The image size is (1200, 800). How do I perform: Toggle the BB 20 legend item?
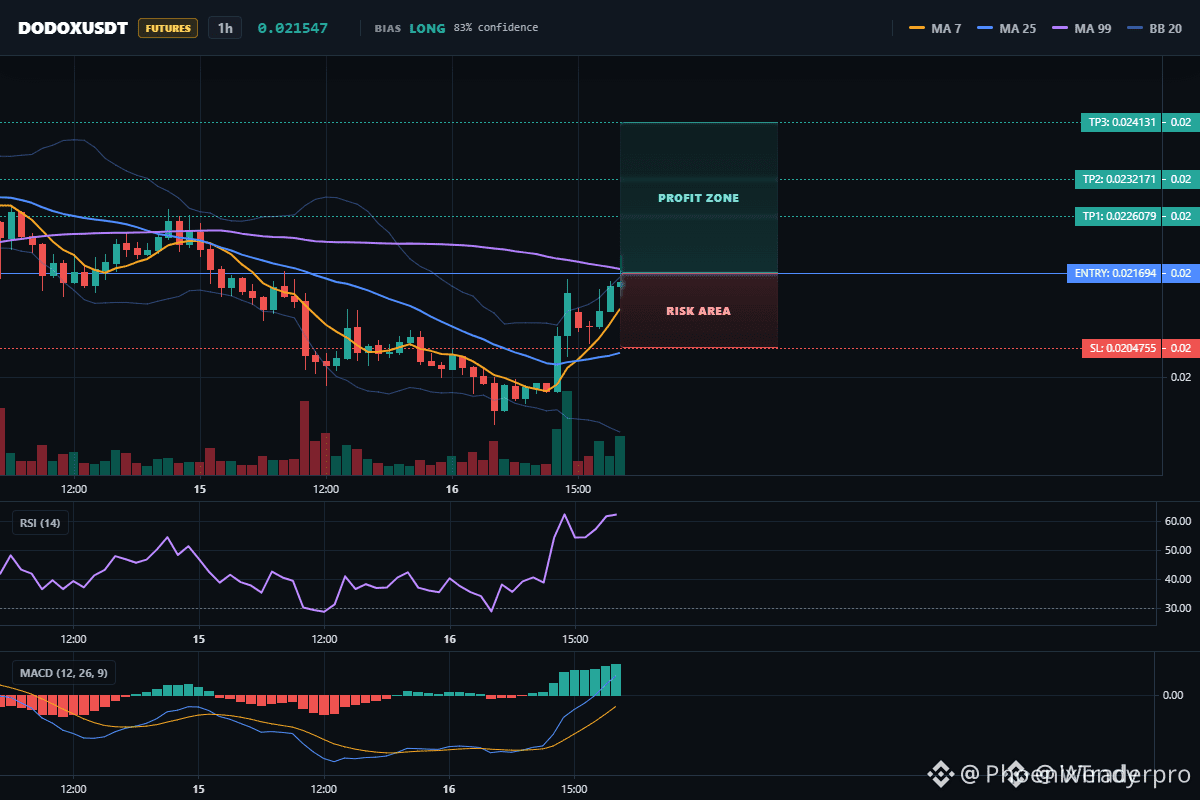(x=1154, y=28)
